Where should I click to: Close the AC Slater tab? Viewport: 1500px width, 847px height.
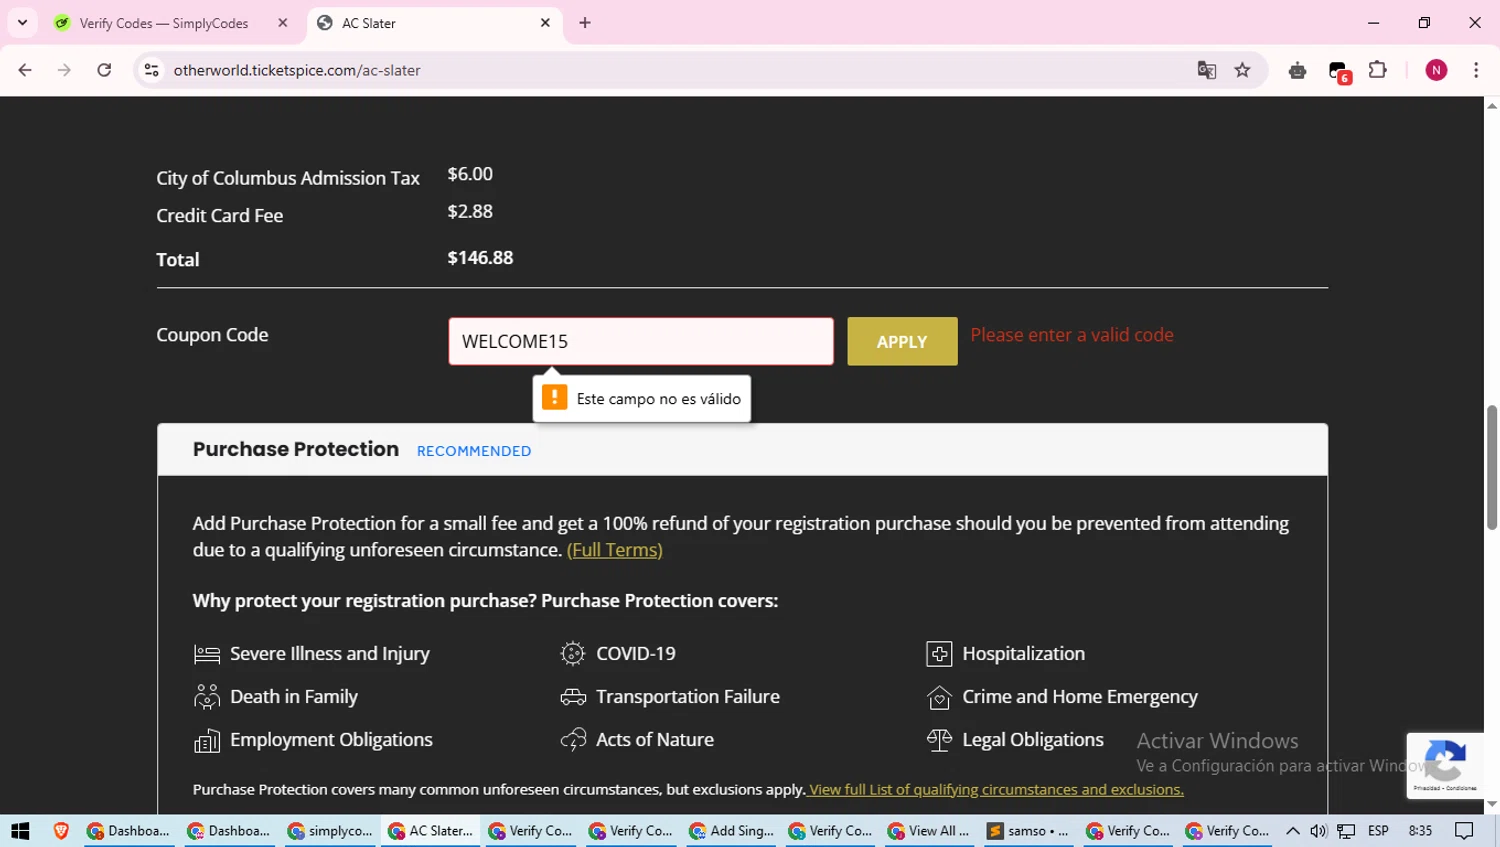pyautogui.click(x=545, y=22)
